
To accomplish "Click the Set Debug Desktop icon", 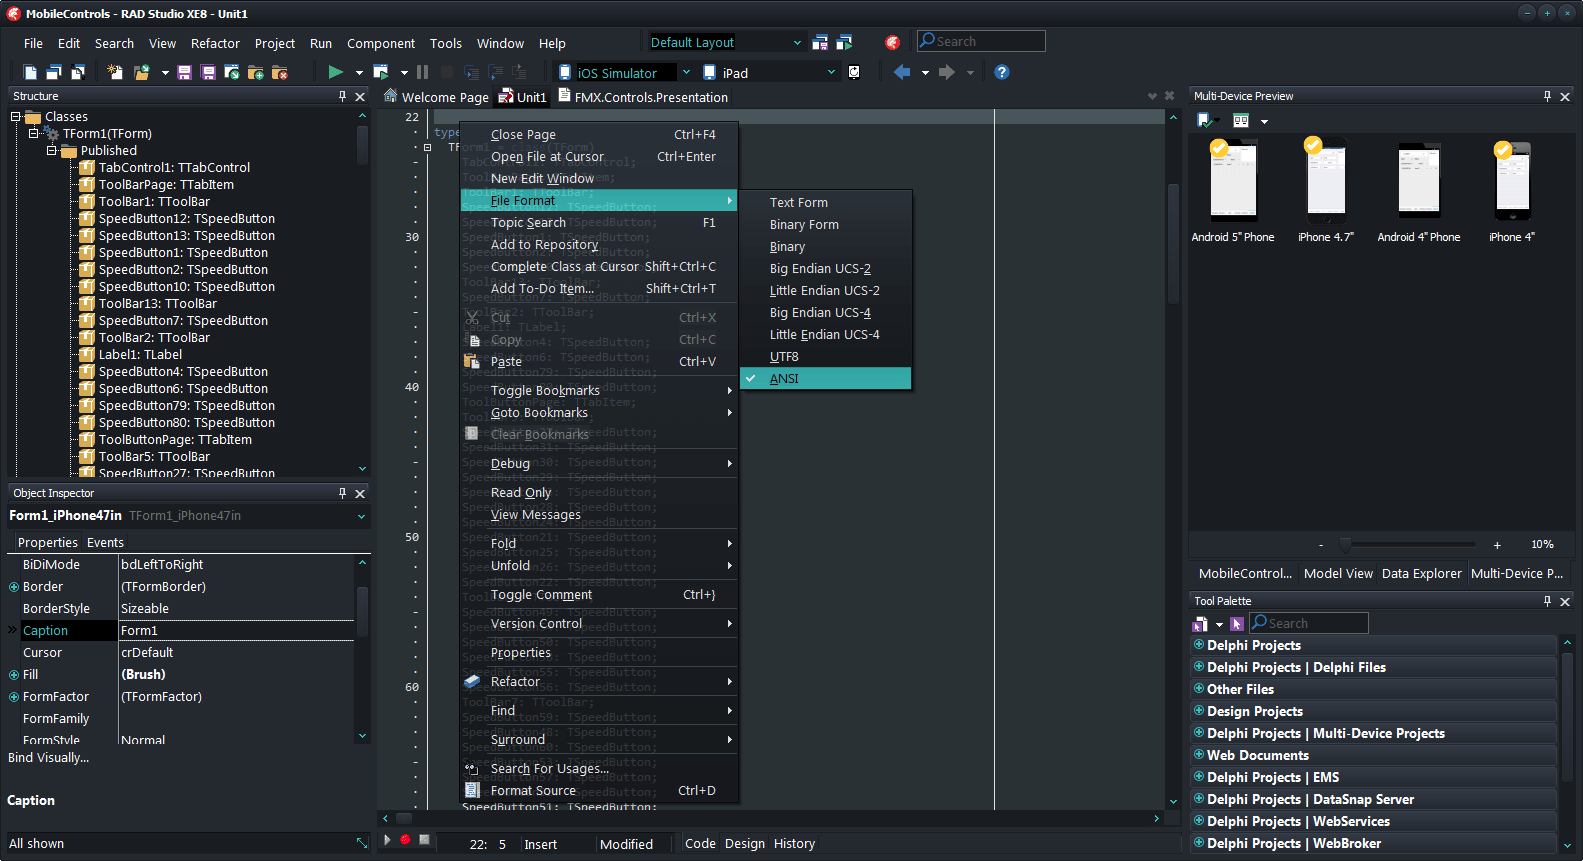I will [x=845, y=42].
